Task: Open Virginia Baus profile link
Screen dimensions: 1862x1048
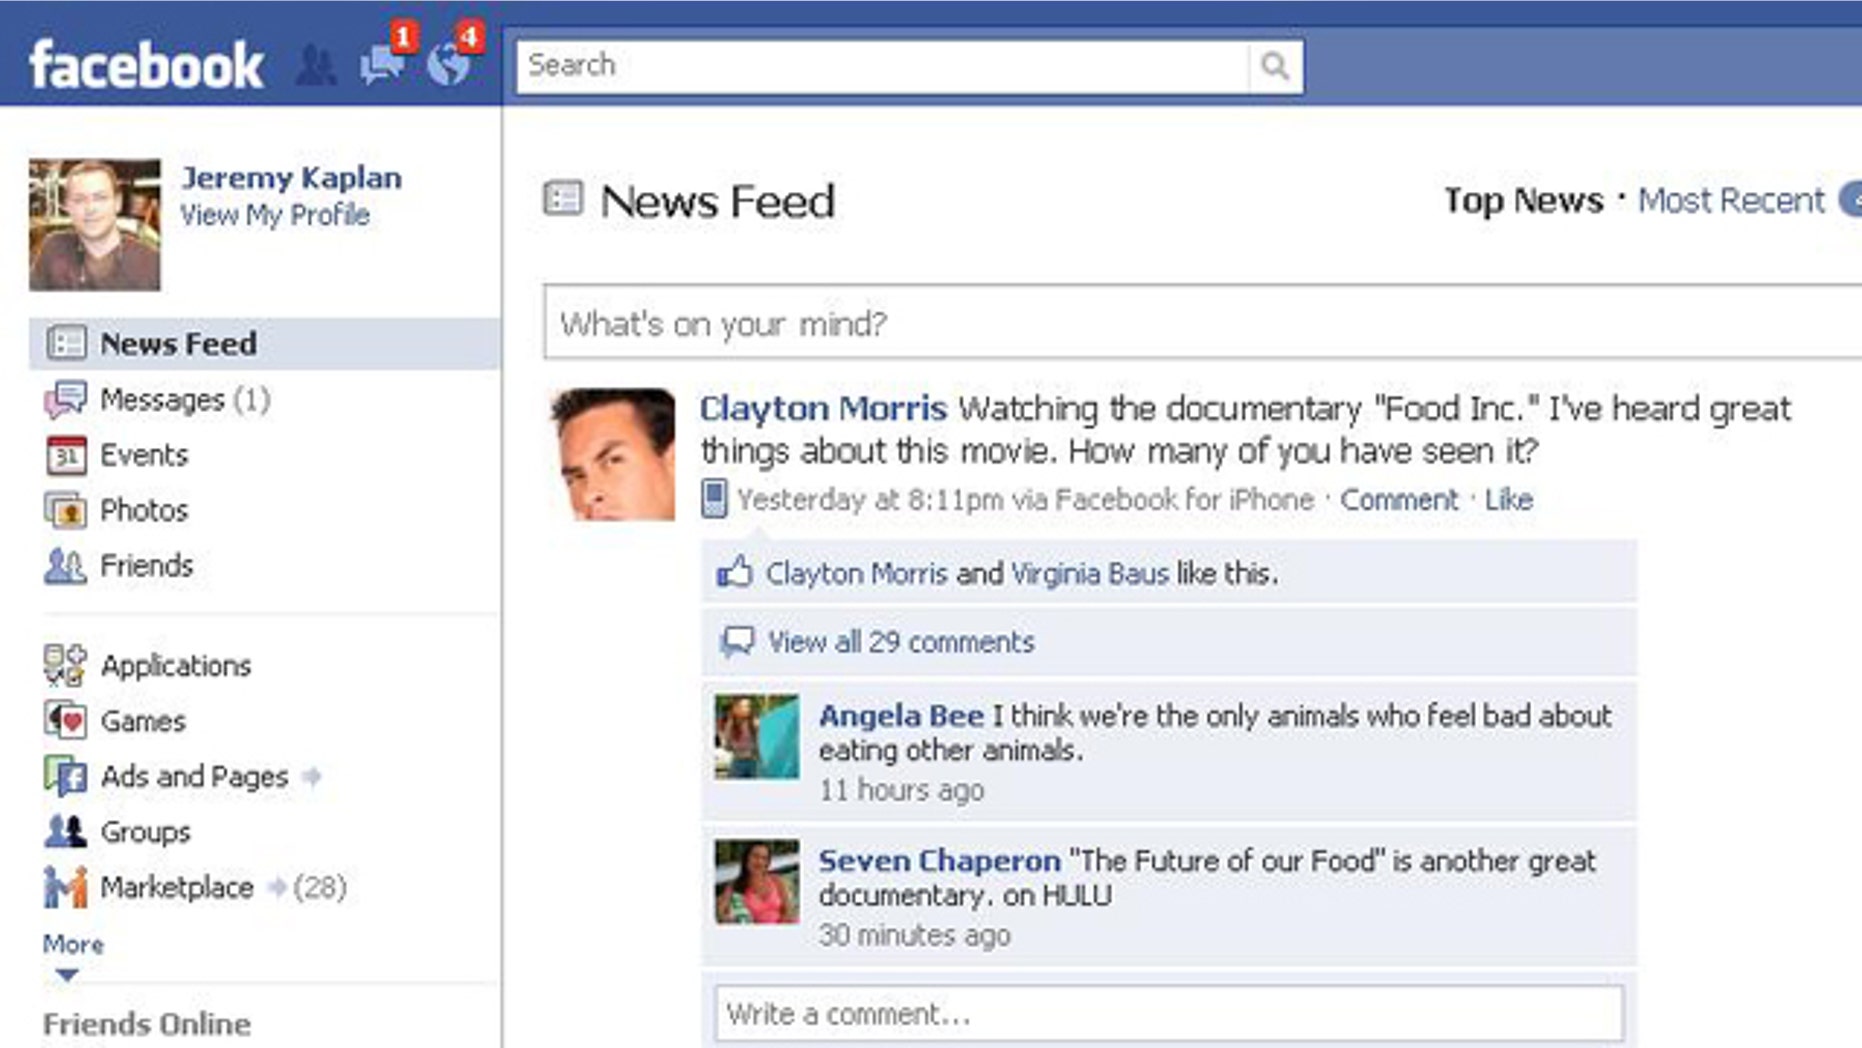Action: (1090, 574)
